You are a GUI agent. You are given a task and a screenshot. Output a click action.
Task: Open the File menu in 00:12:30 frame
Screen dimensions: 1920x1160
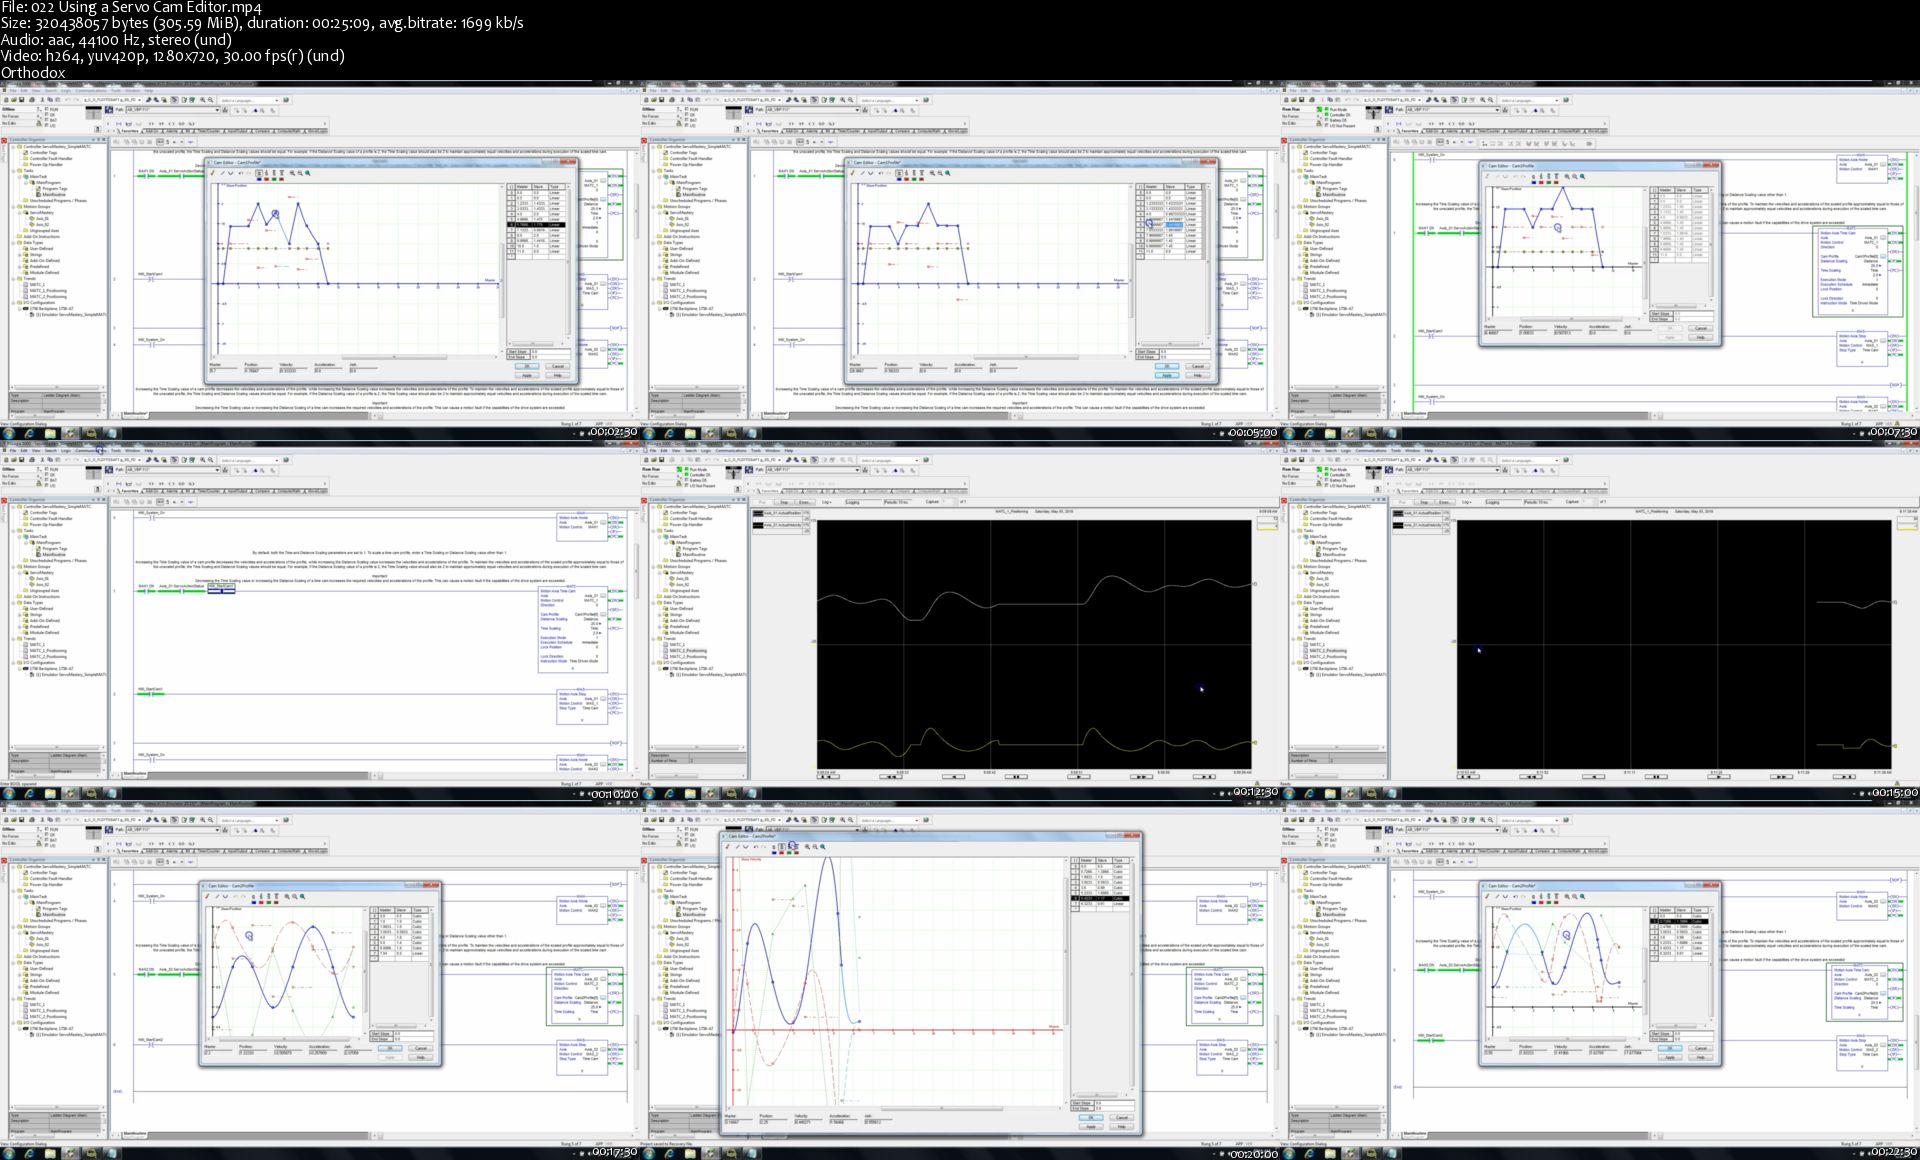tap(653, 451)
